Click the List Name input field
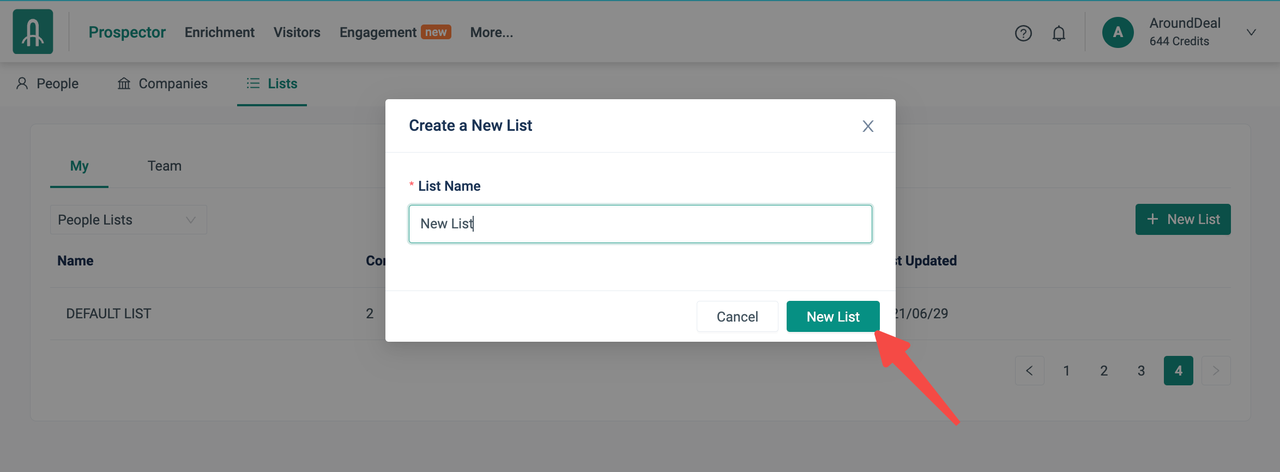The image size is (1280, 472). 640,224
